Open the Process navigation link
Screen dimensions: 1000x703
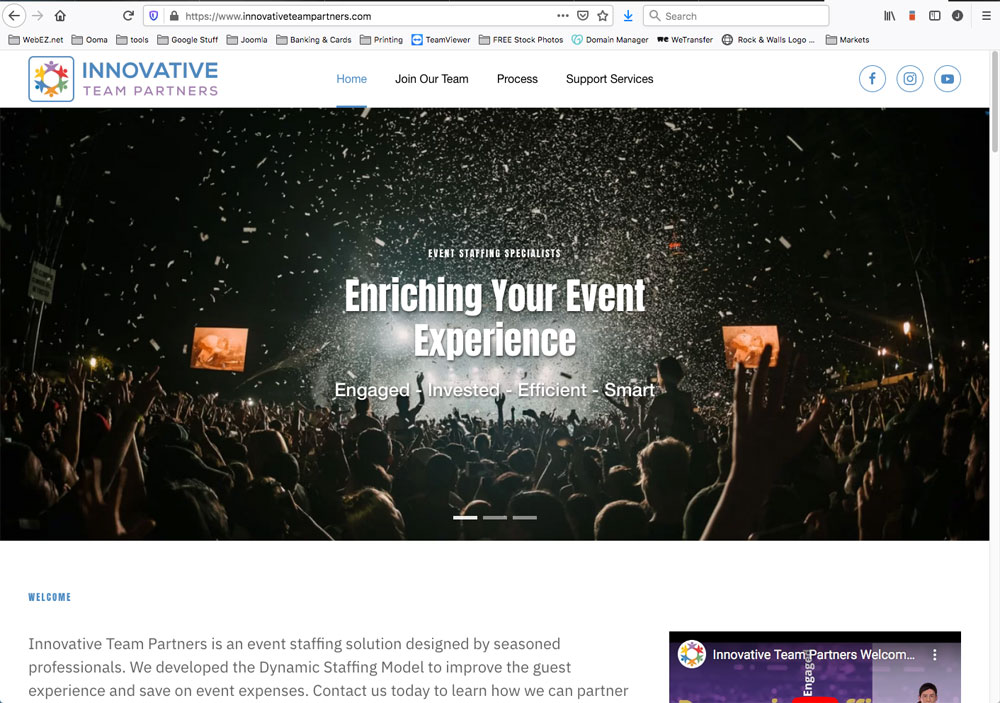517,79
